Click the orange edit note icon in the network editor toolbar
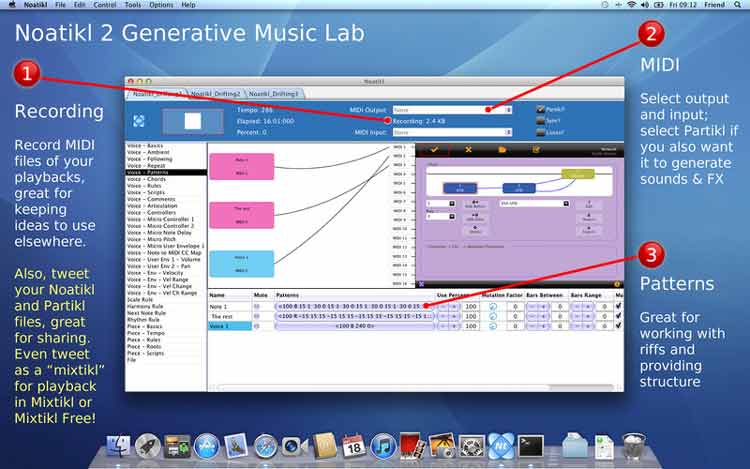The height and width of the screenshot is (469, 750). pyautogui.click(x=536, y=150)
